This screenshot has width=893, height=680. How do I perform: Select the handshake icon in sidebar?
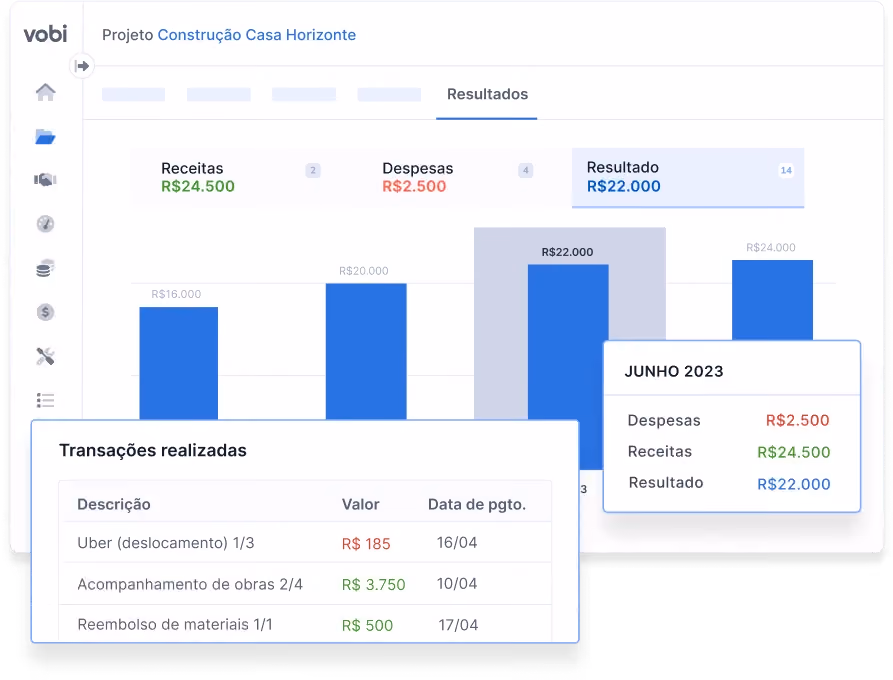45,180
